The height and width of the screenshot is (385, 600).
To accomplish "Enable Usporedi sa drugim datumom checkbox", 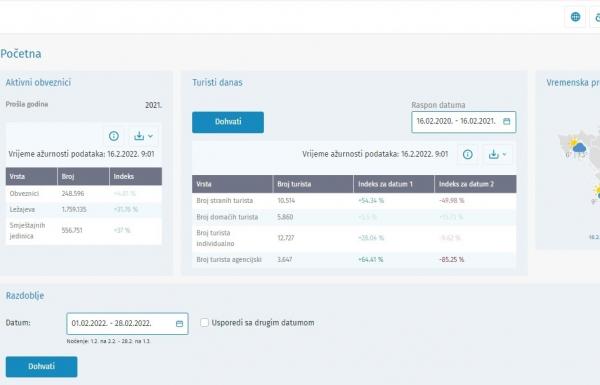I will (x=205, y=323).
